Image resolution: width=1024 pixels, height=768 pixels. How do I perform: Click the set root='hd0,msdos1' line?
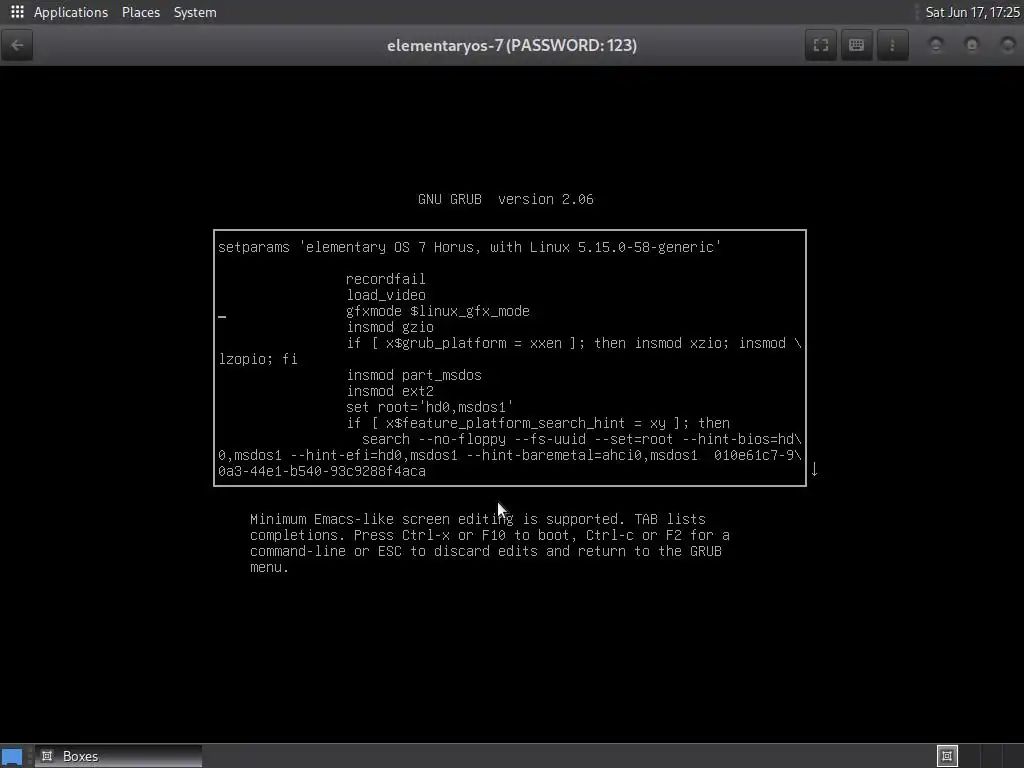429,407
